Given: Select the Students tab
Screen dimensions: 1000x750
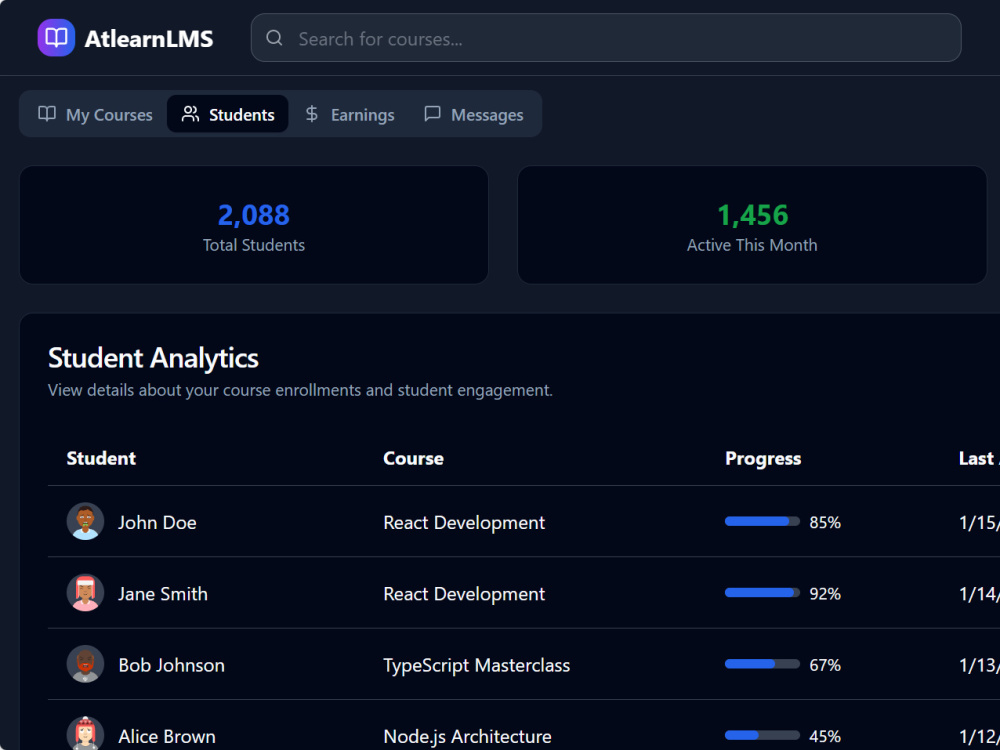Looking at the screenshot, I should pos(228,114).
